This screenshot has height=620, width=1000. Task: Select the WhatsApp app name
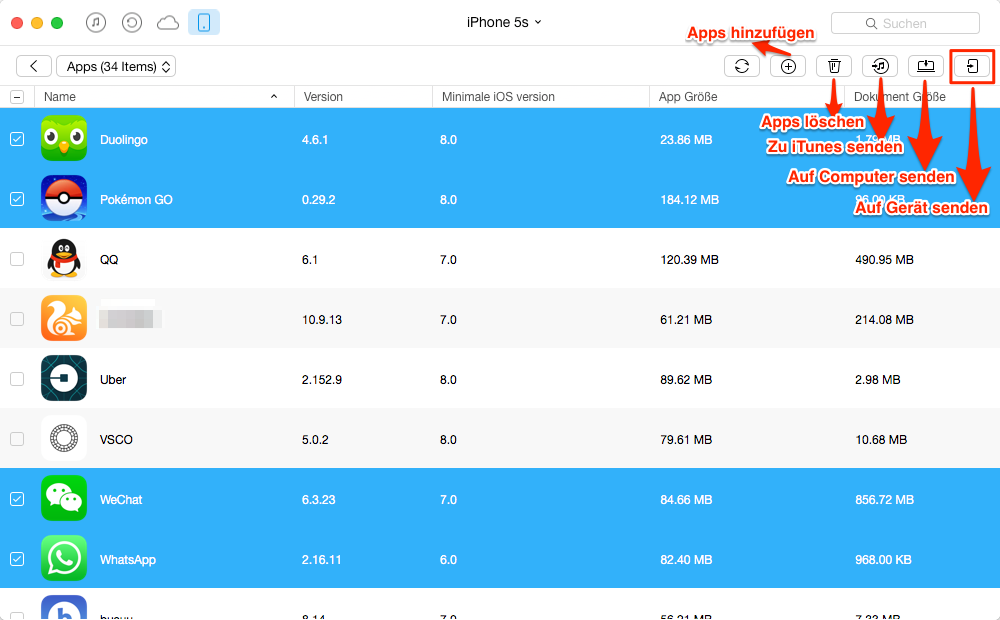click(128, 559)
